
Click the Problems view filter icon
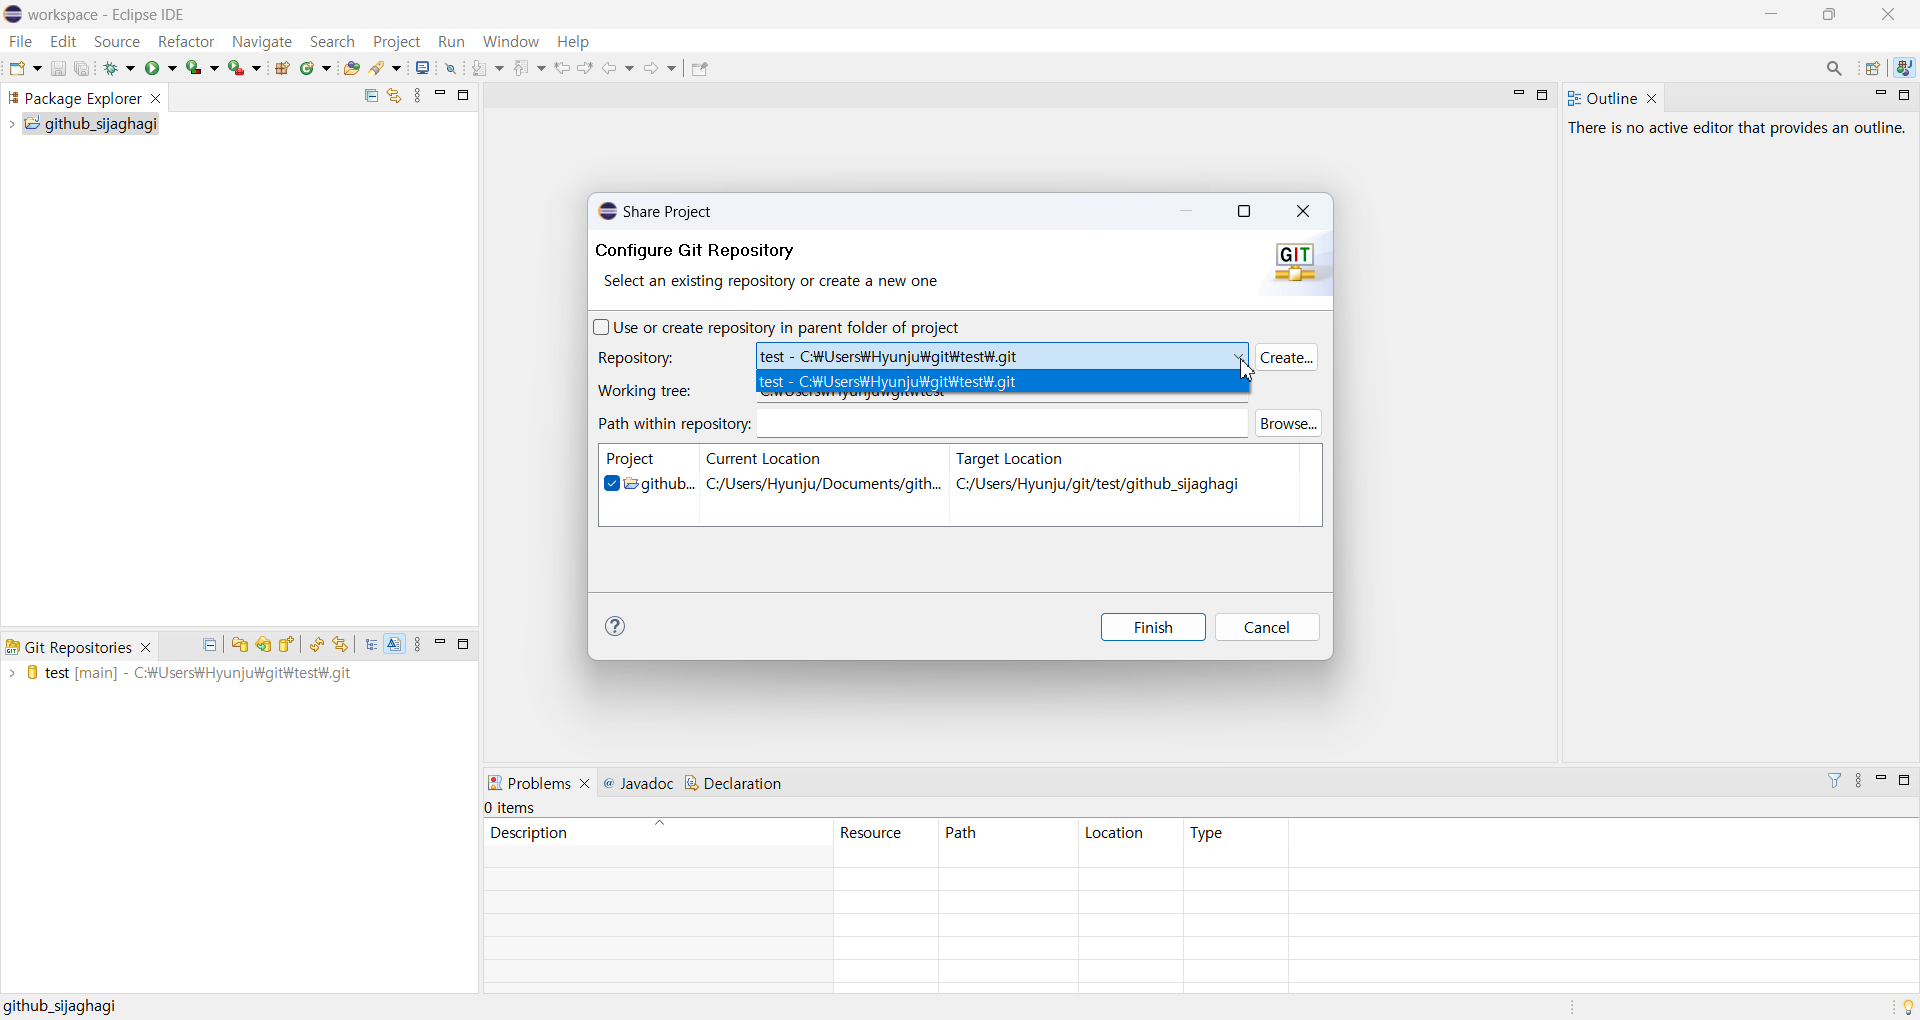click(x=1835, y=780)
